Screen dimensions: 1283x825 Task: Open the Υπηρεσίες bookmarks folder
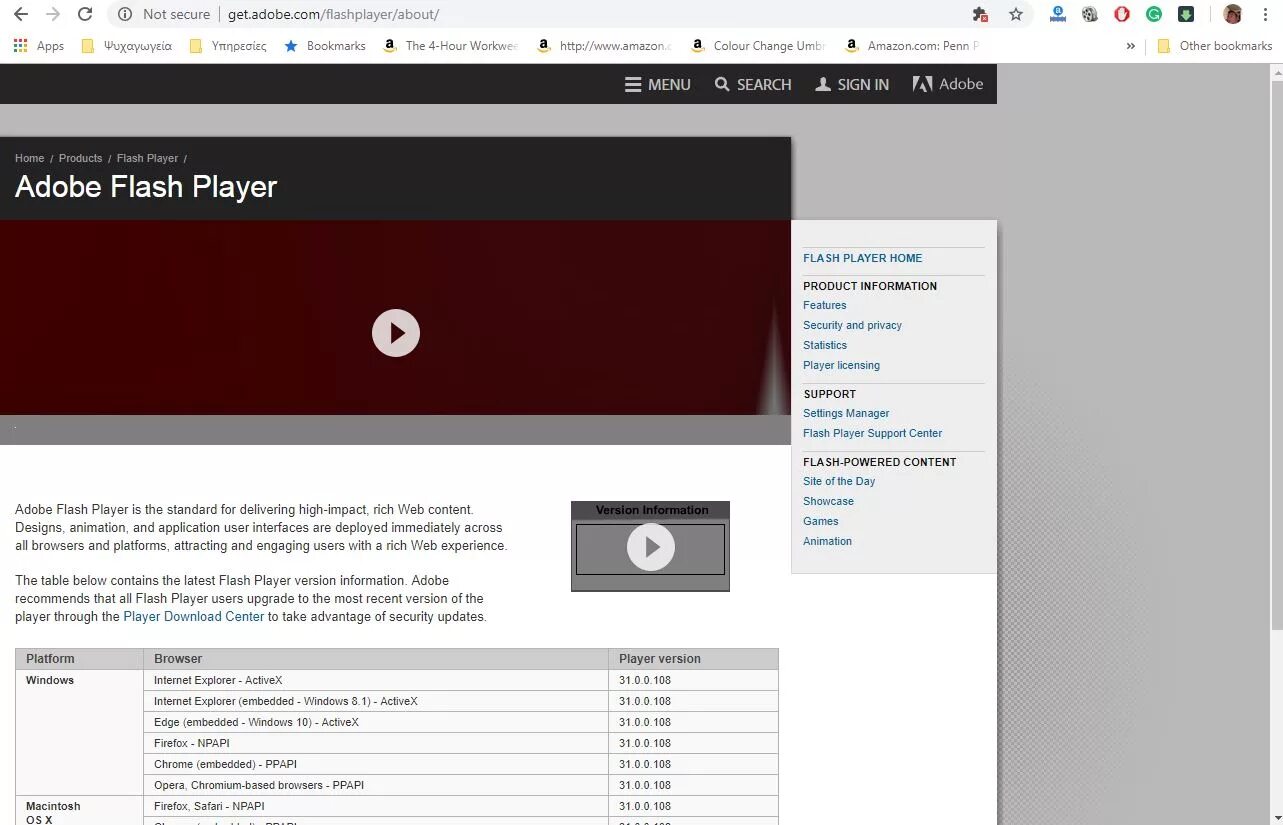coord(228,46)
